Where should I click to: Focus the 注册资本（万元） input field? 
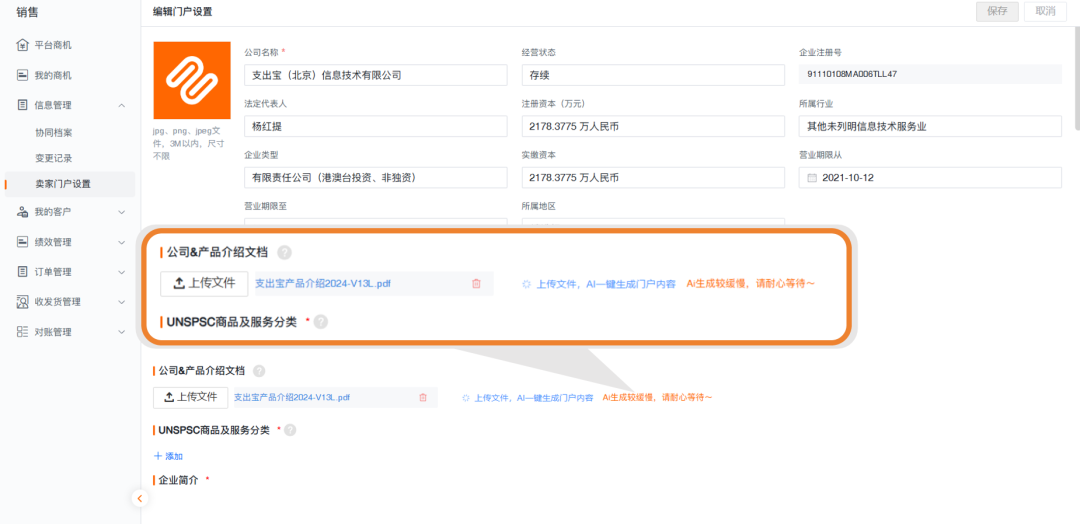click(x=653, y=127)
